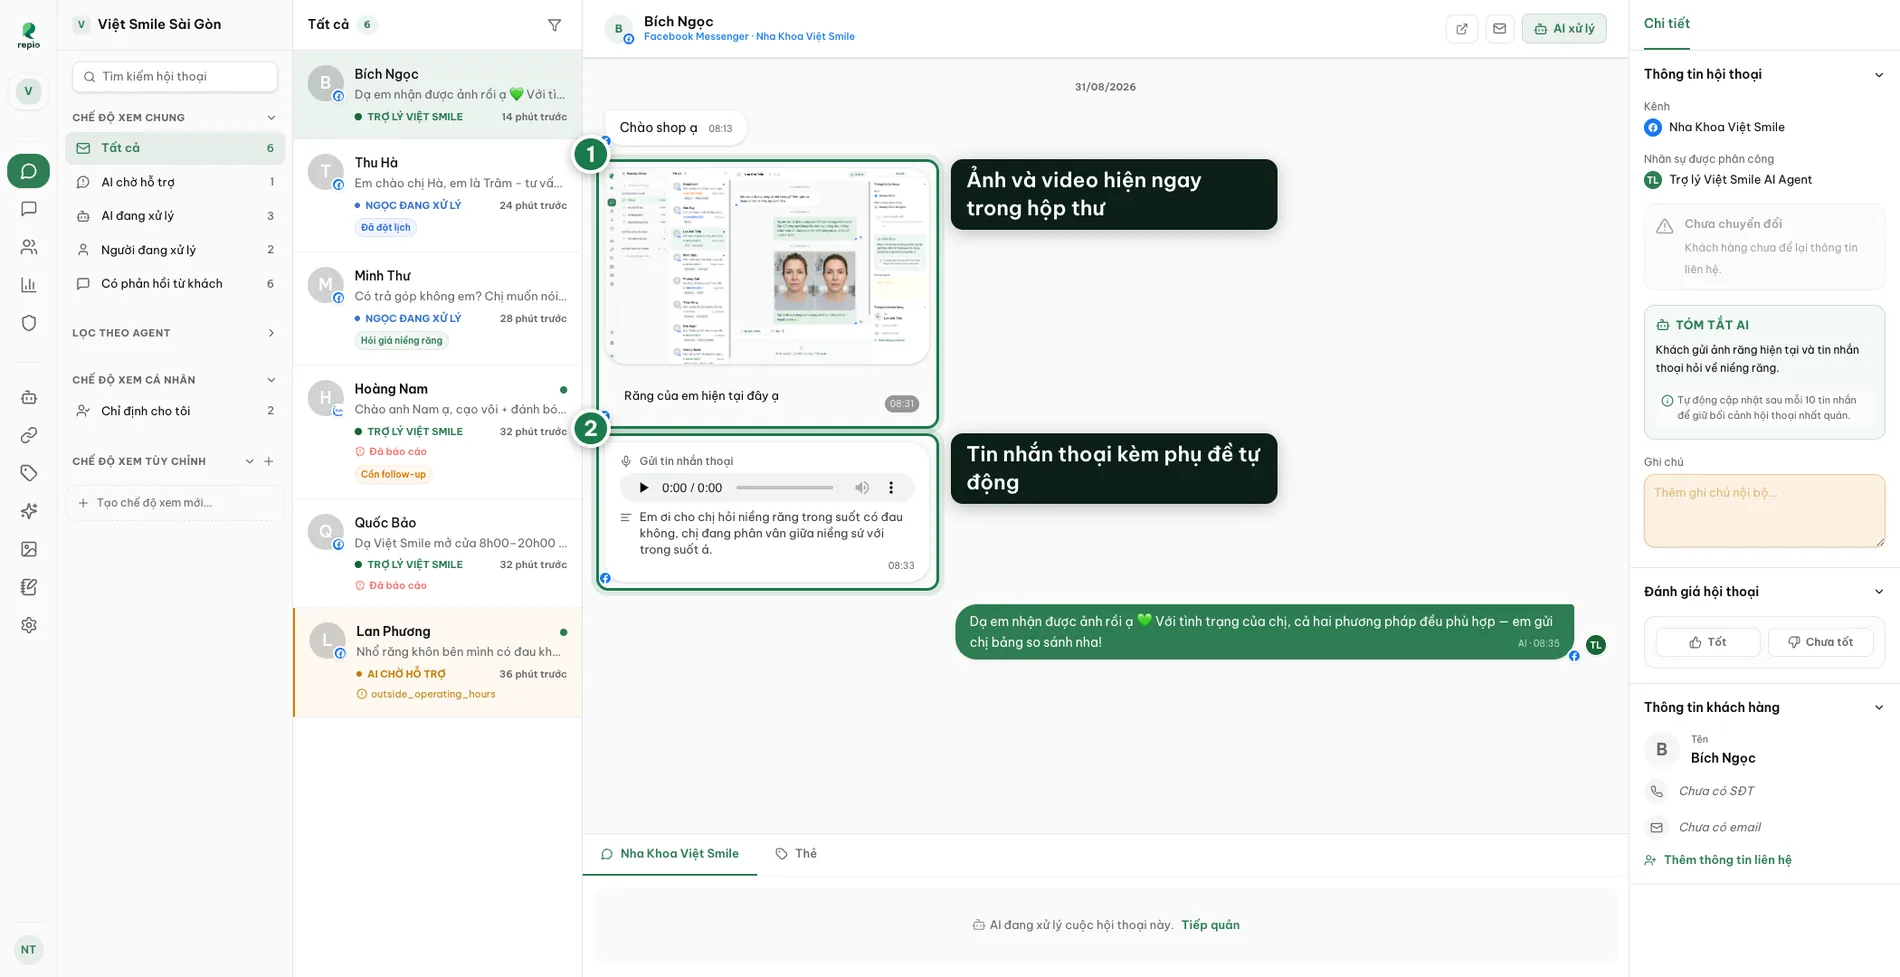Add a custom view with the plus icon
The width and height of the screenshot is (1900, 977).
[x=268, y=461]
